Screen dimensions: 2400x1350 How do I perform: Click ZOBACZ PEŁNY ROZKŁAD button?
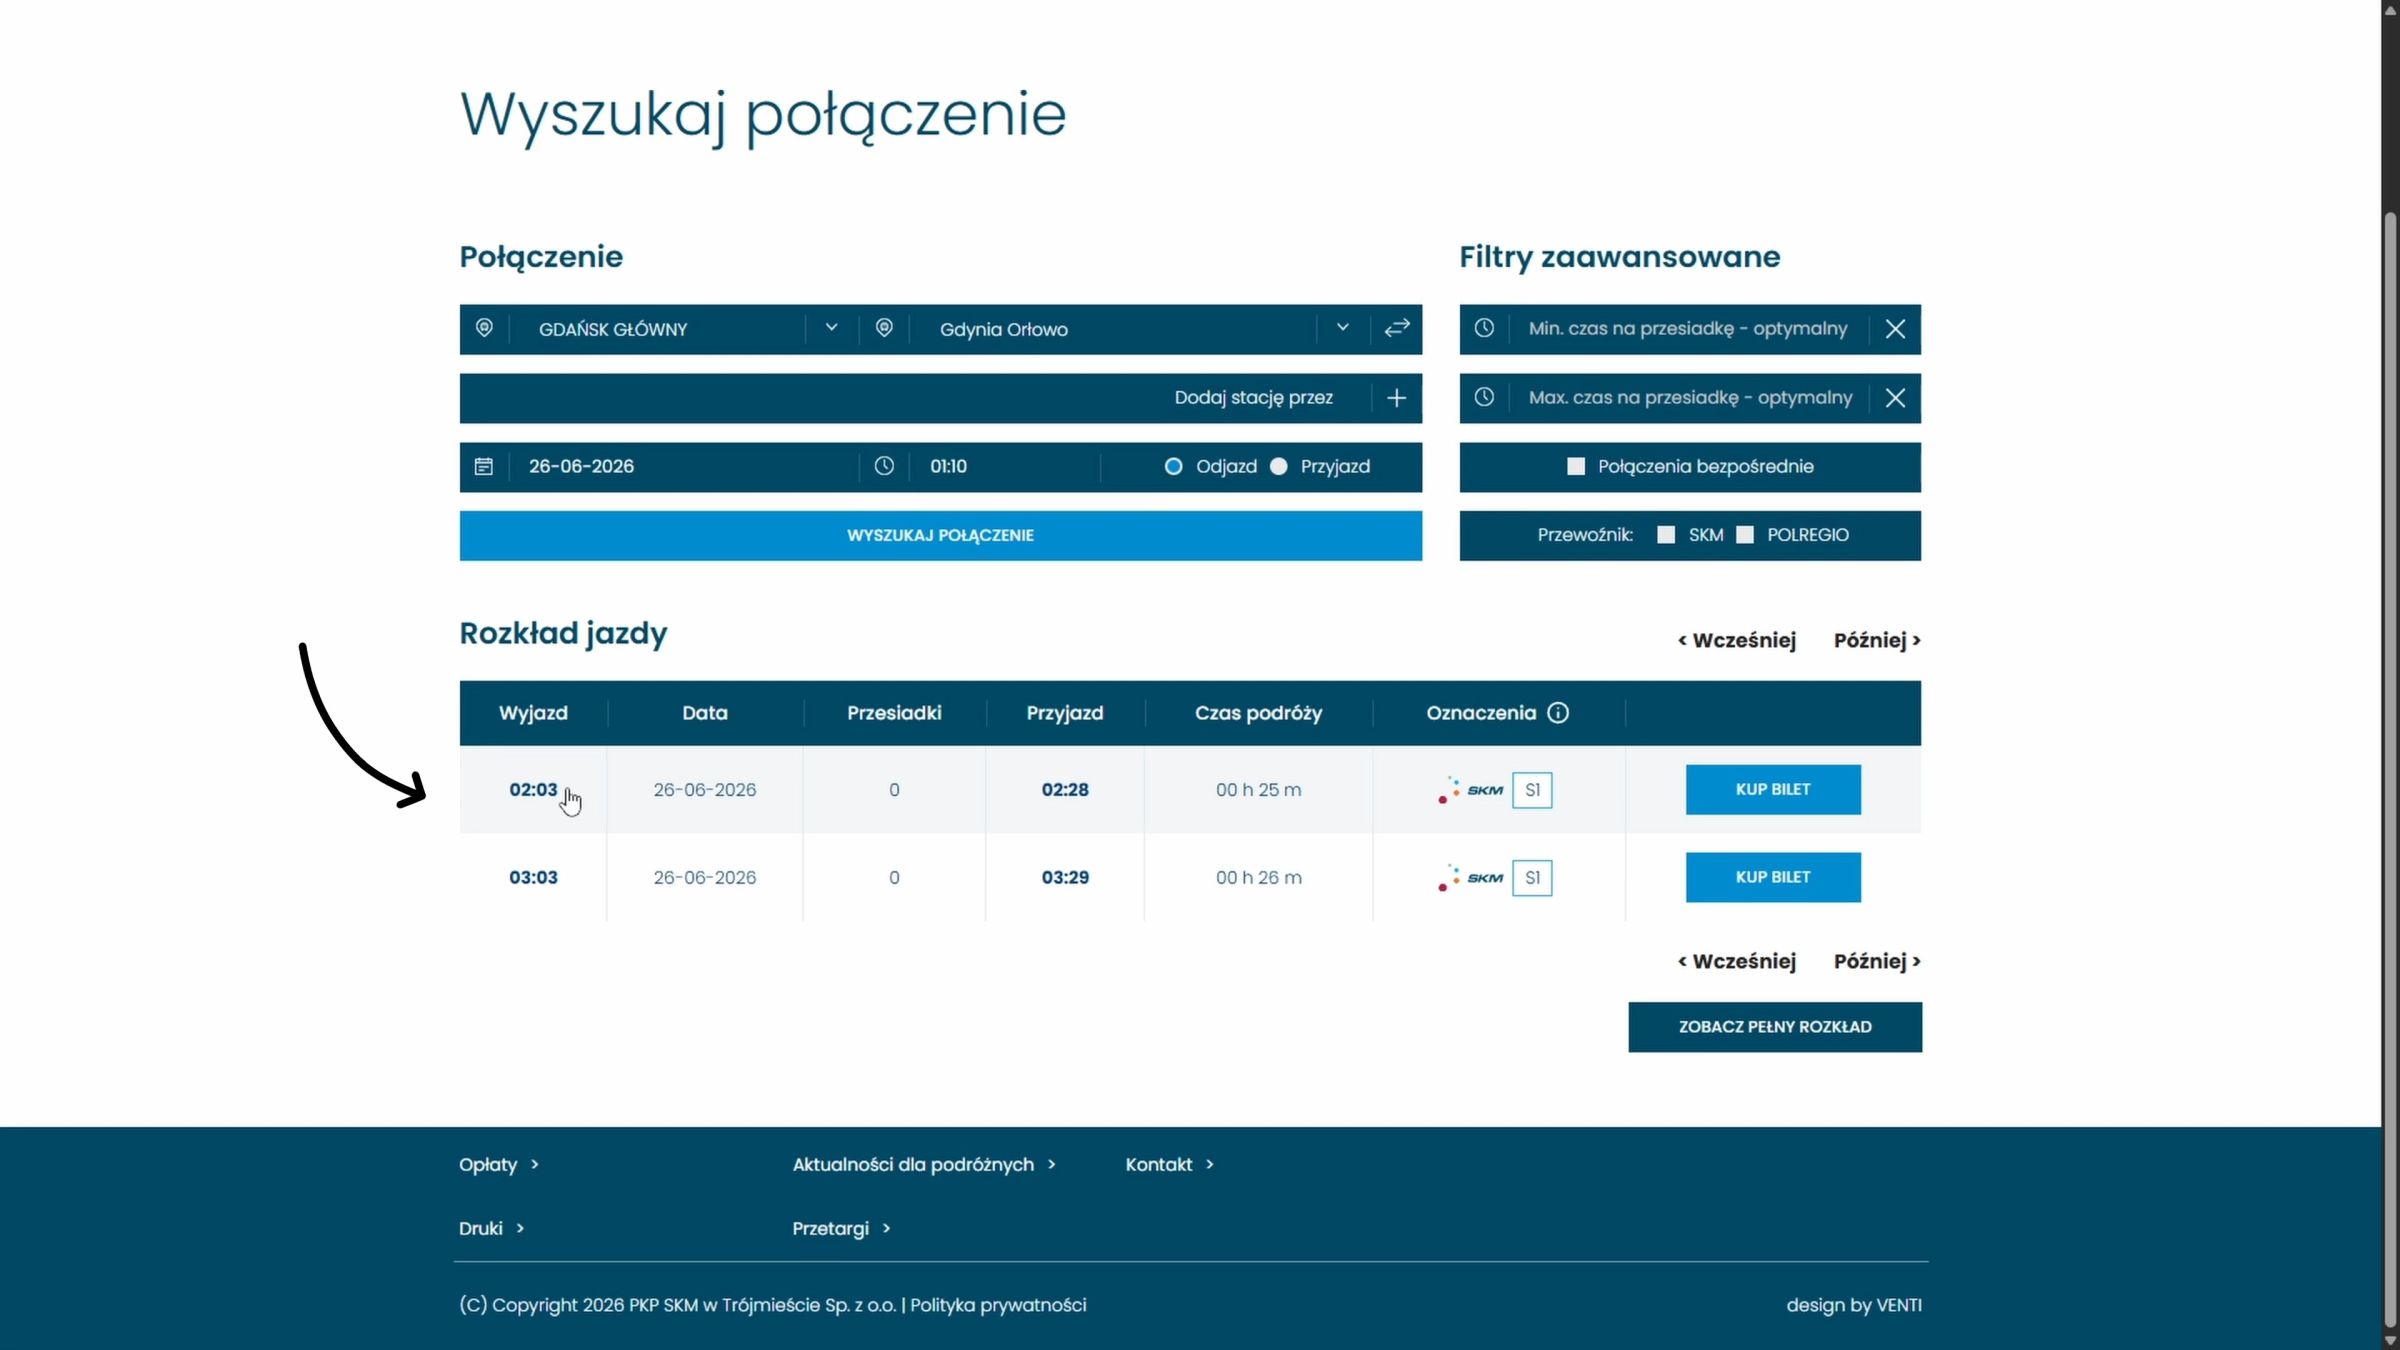pyautogui.click(x=1775, y=1027)
